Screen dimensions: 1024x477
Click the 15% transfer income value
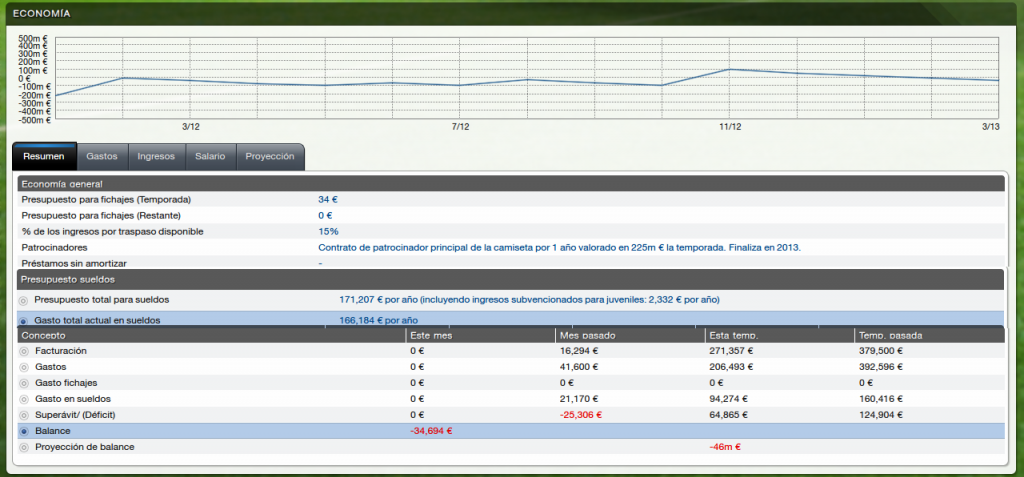(328, 232)
